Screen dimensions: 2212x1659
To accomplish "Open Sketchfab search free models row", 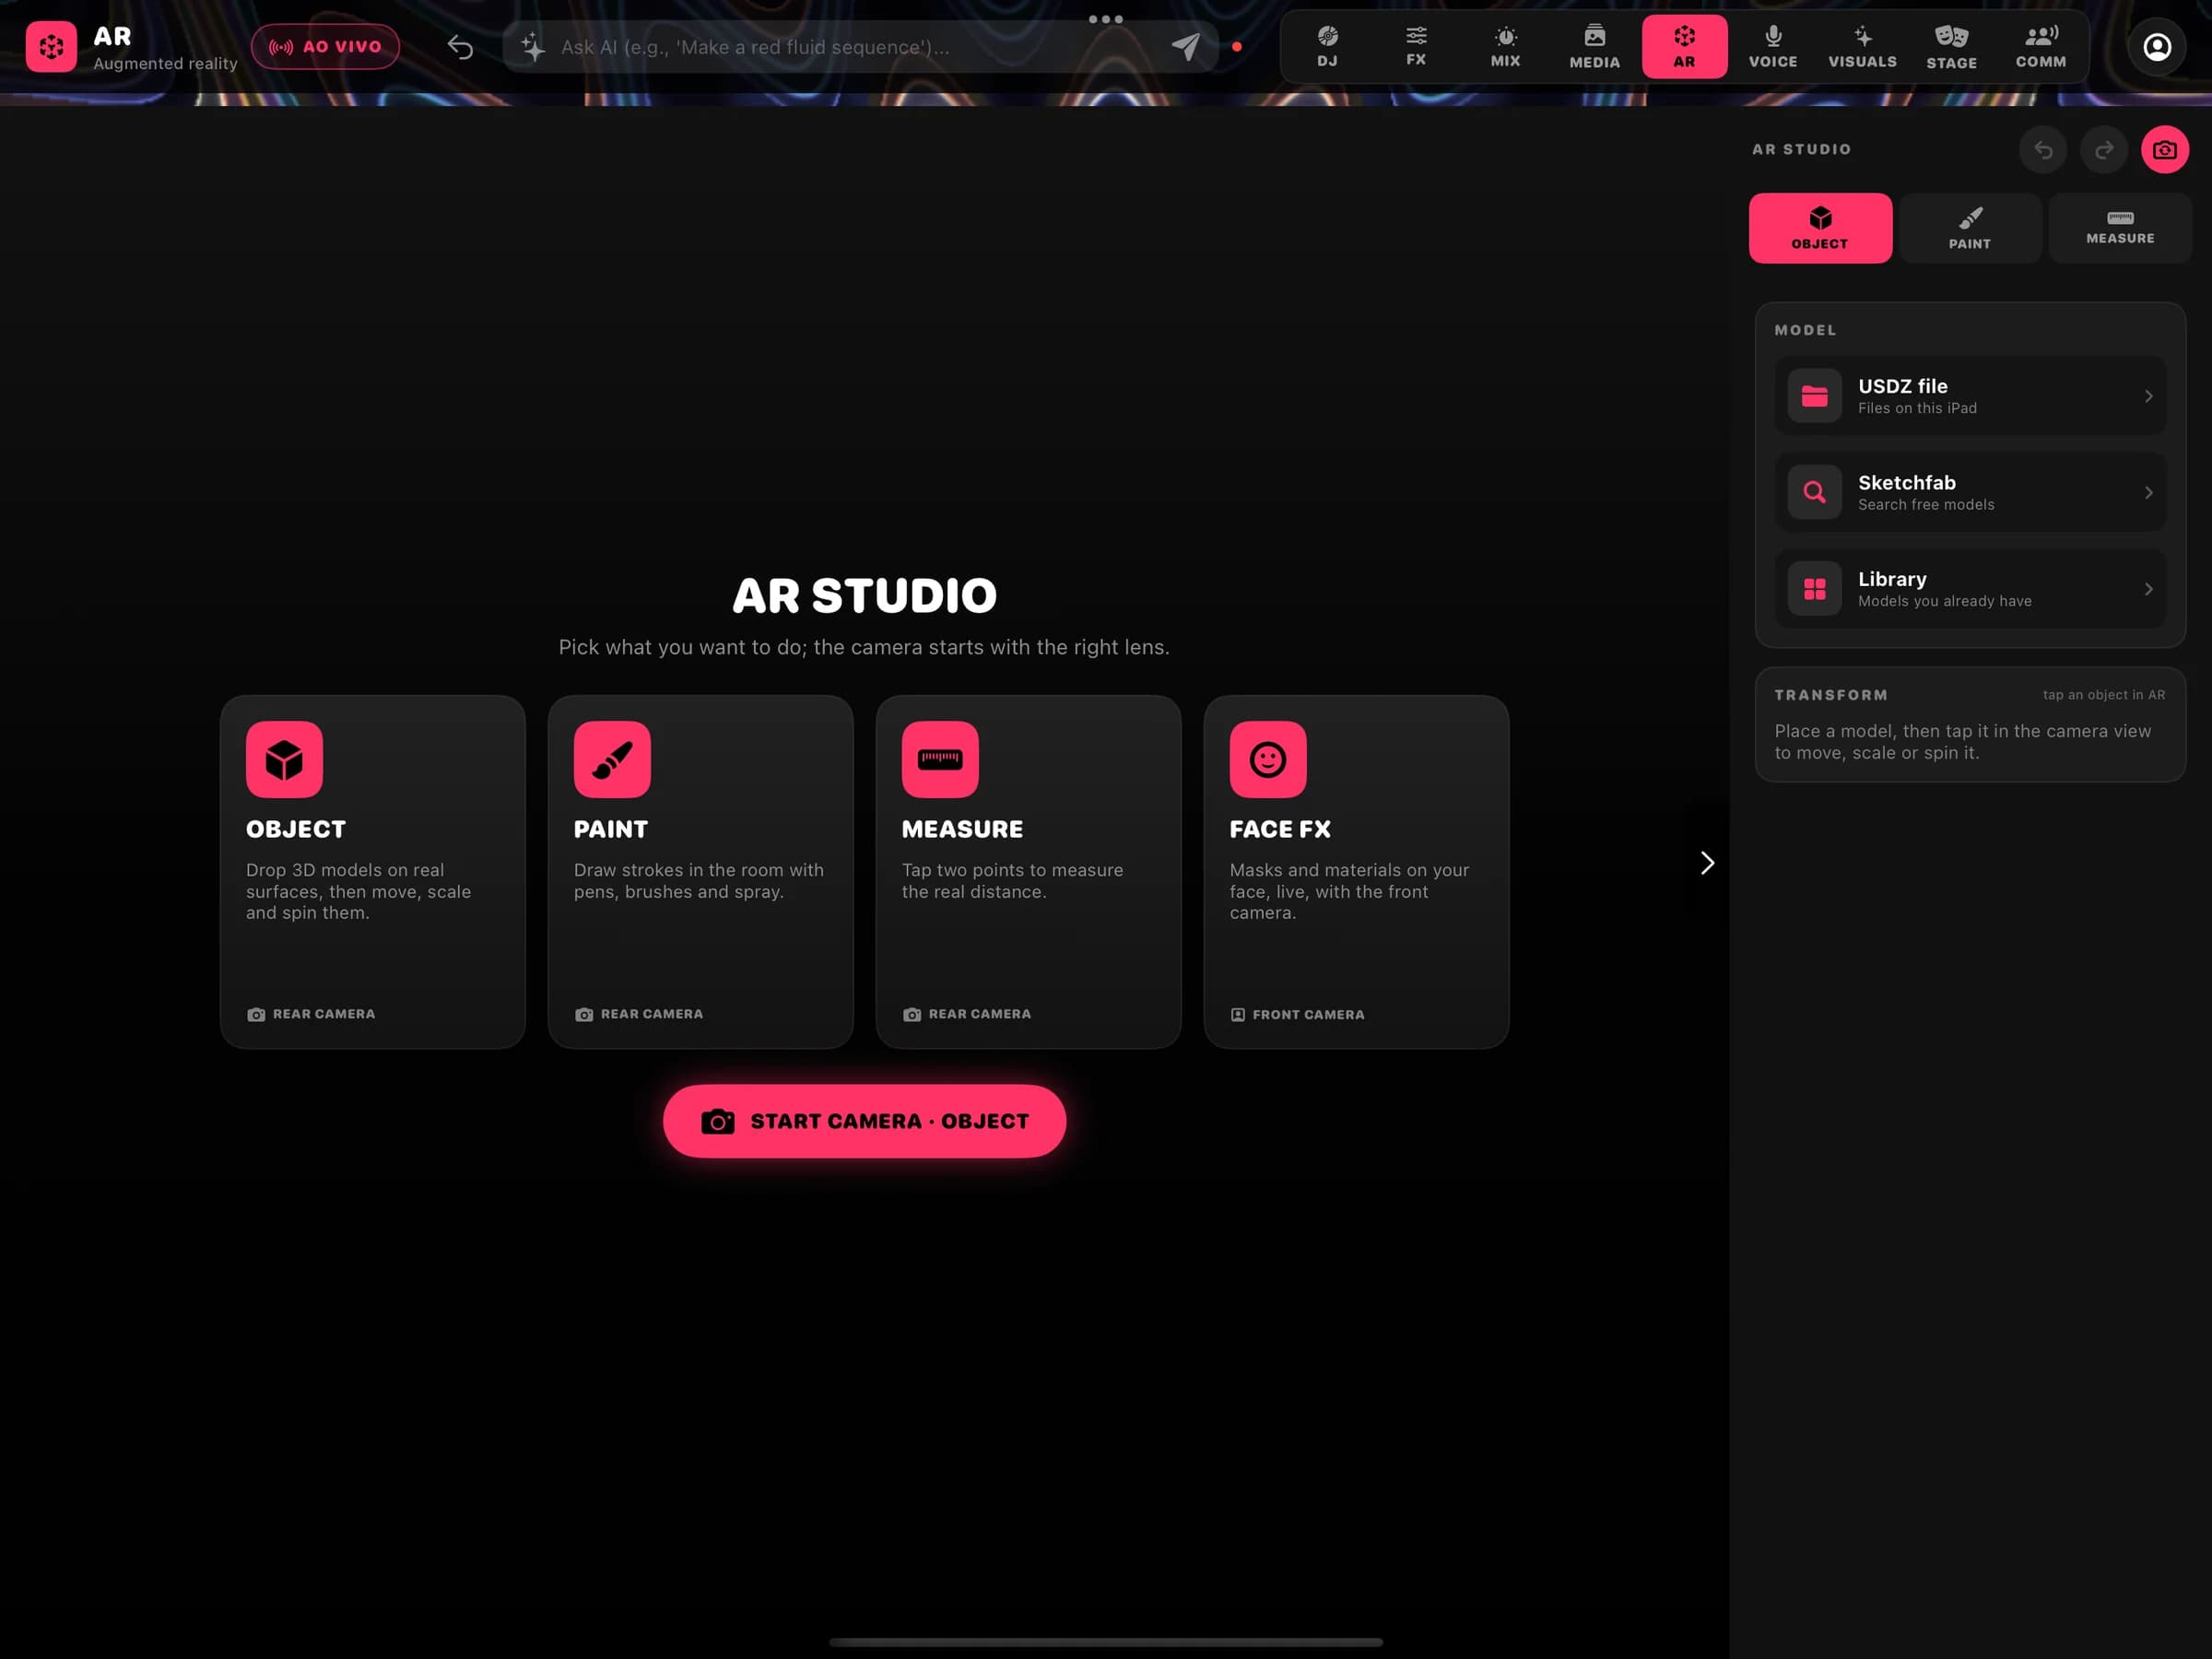I will click(1970, 492).
